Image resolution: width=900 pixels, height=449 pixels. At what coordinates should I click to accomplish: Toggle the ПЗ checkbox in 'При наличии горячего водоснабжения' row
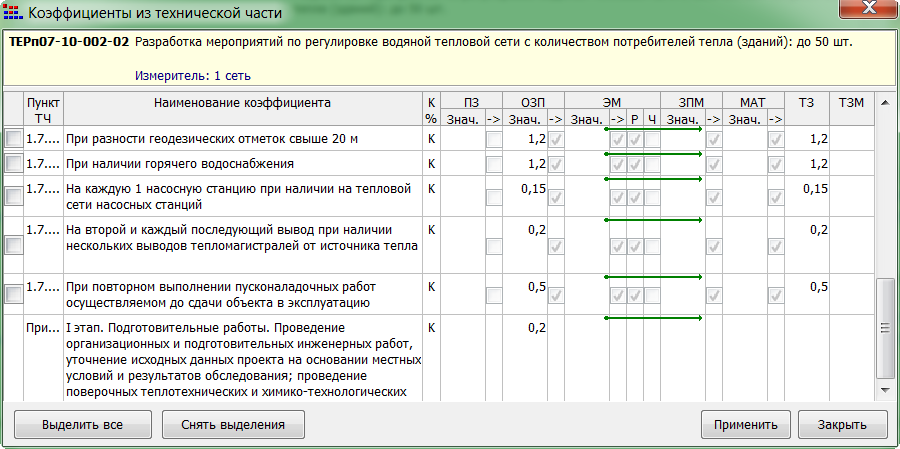pos(494,165)
